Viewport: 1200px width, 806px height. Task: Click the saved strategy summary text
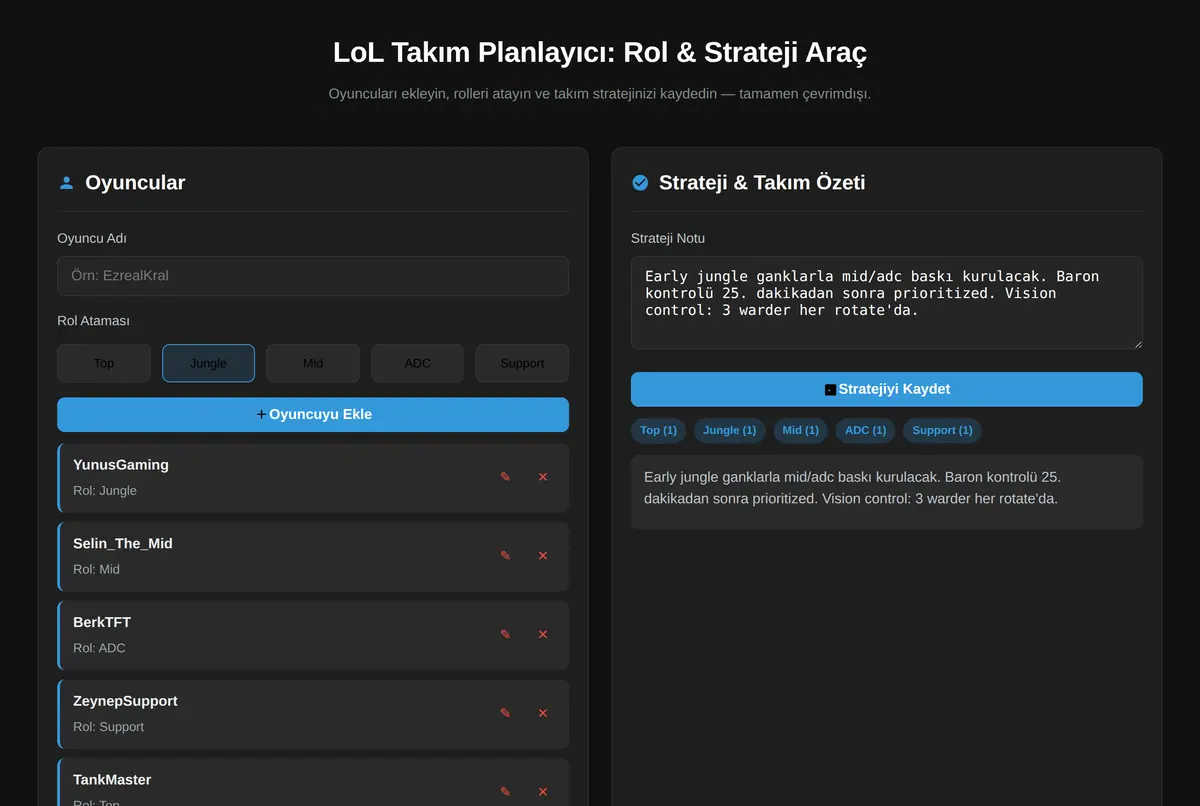[852, 487]
